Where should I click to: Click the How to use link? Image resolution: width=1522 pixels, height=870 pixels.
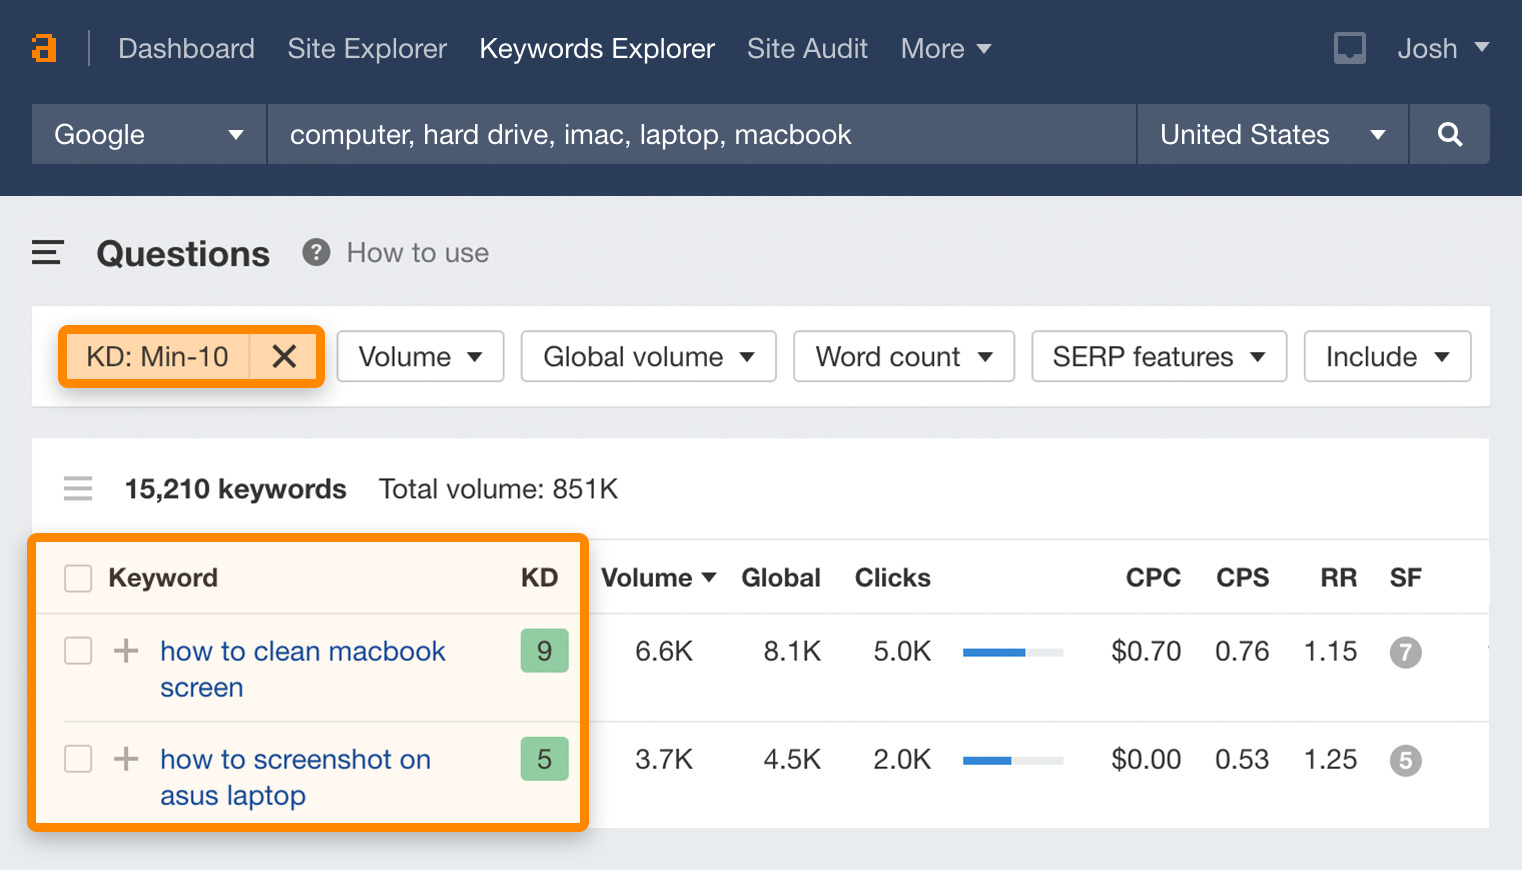417,253
